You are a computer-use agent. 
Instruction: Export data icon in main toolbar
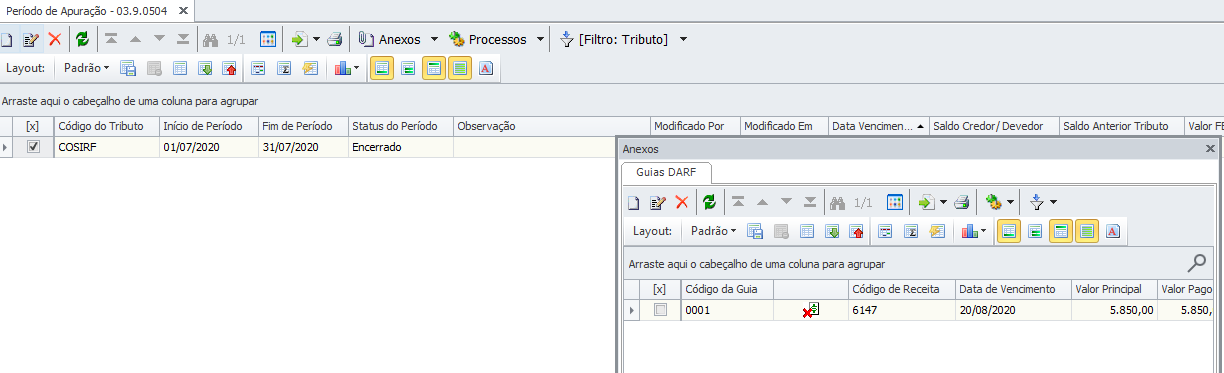click(299, 40)
